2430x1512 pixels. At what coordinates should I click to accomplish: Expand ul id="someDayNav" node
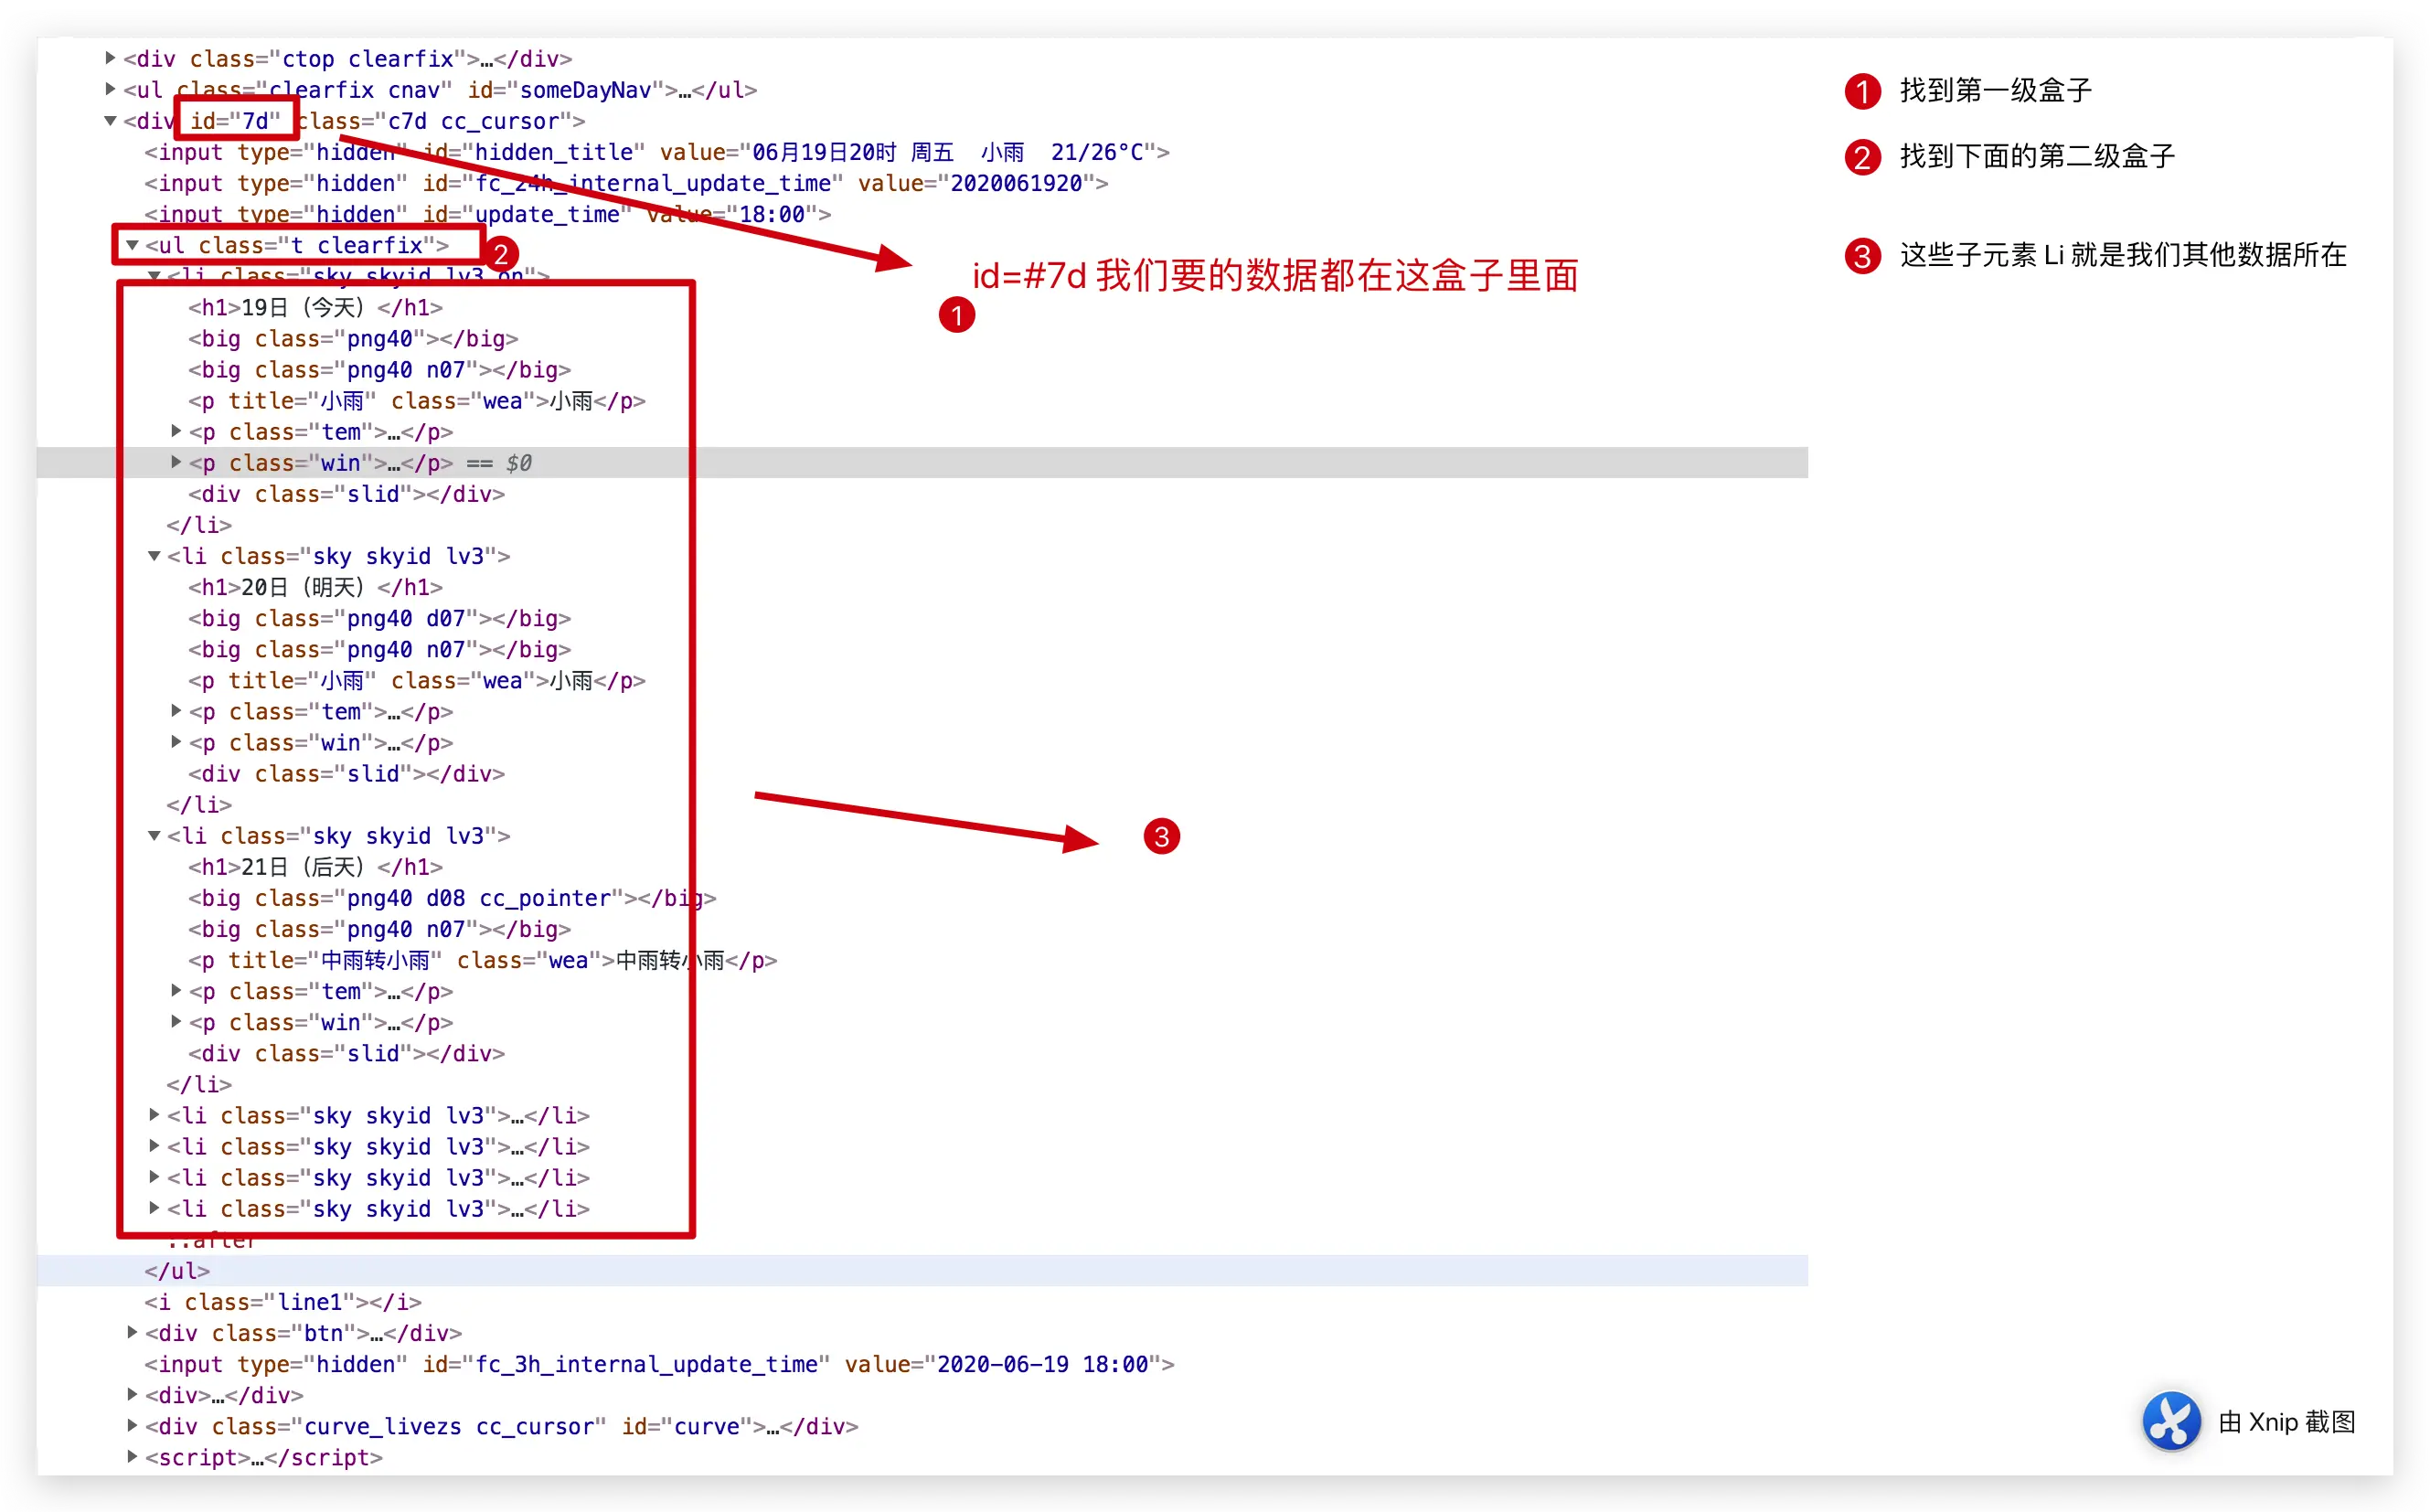[x=110, y=89]
